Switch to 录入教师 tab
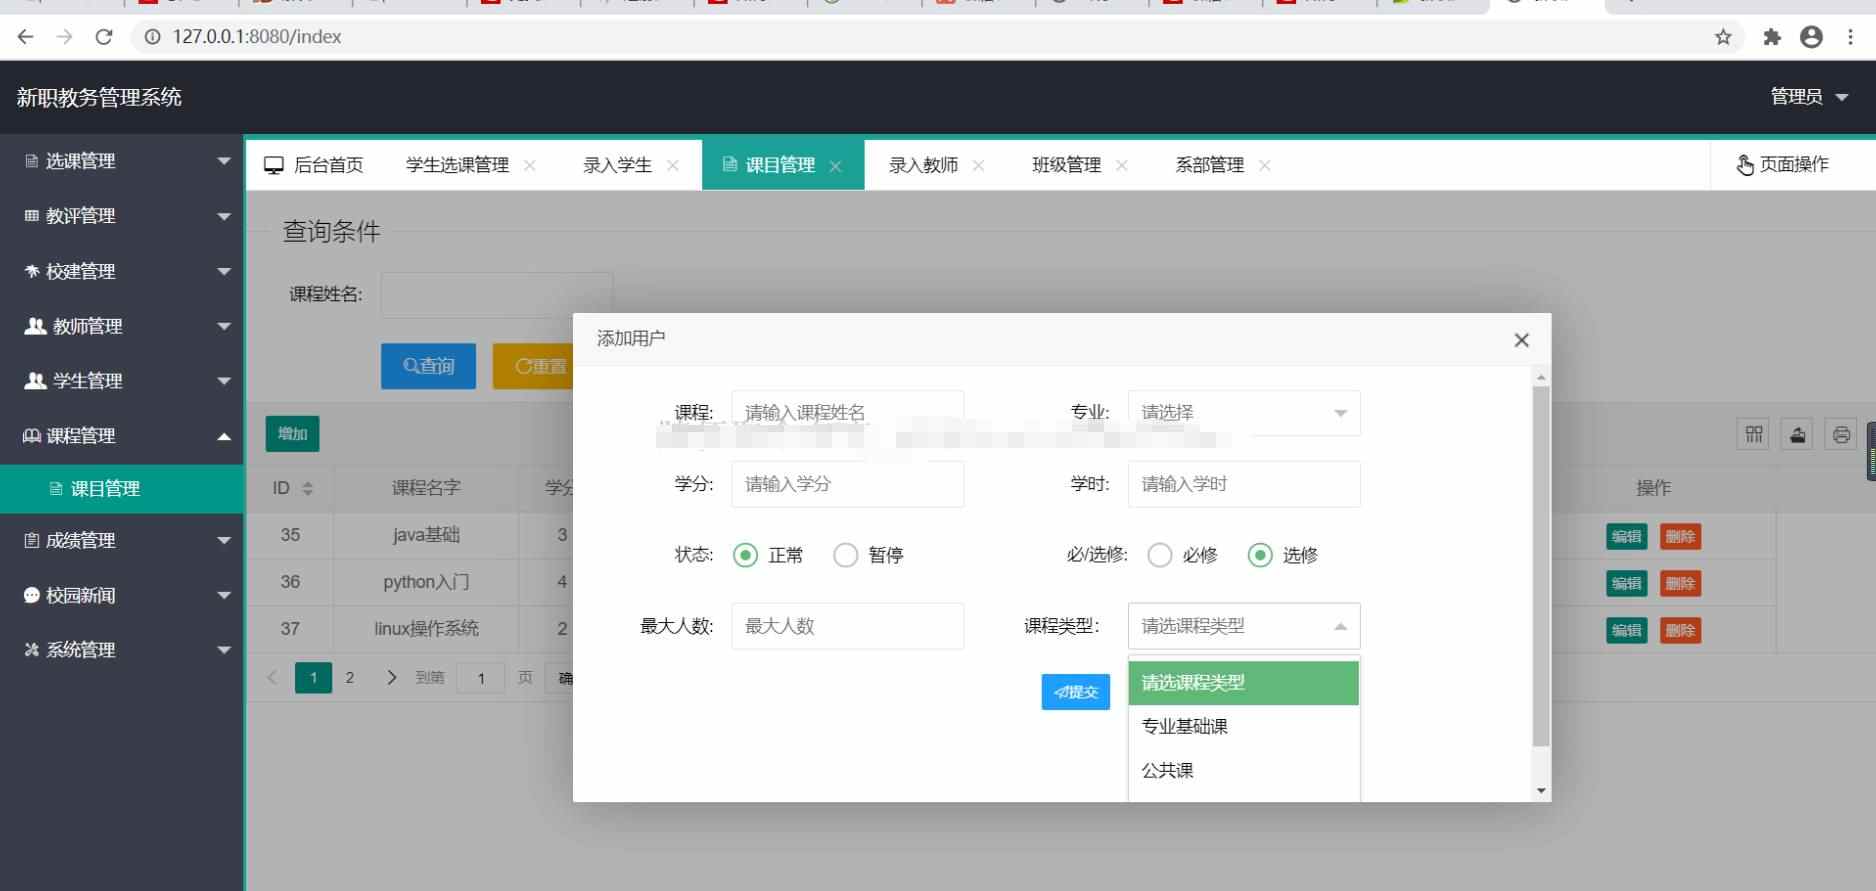Viewport: 1876px width, 891px height. pyautogui.click(x=923, y=165)
